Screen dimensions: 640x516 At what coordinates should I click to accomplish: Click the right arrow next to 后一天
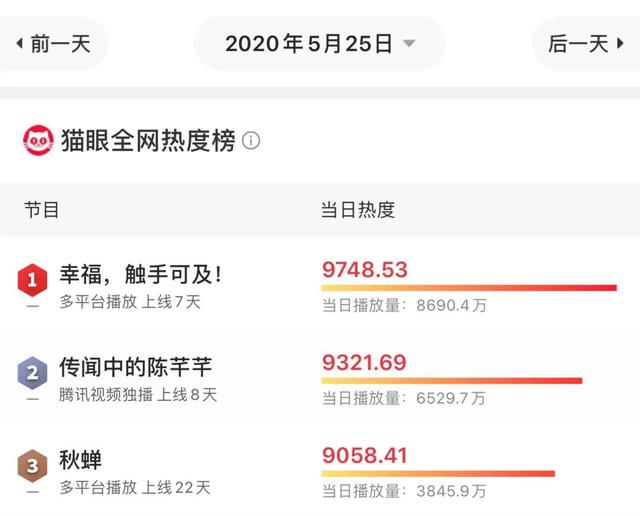click(620, 43)
